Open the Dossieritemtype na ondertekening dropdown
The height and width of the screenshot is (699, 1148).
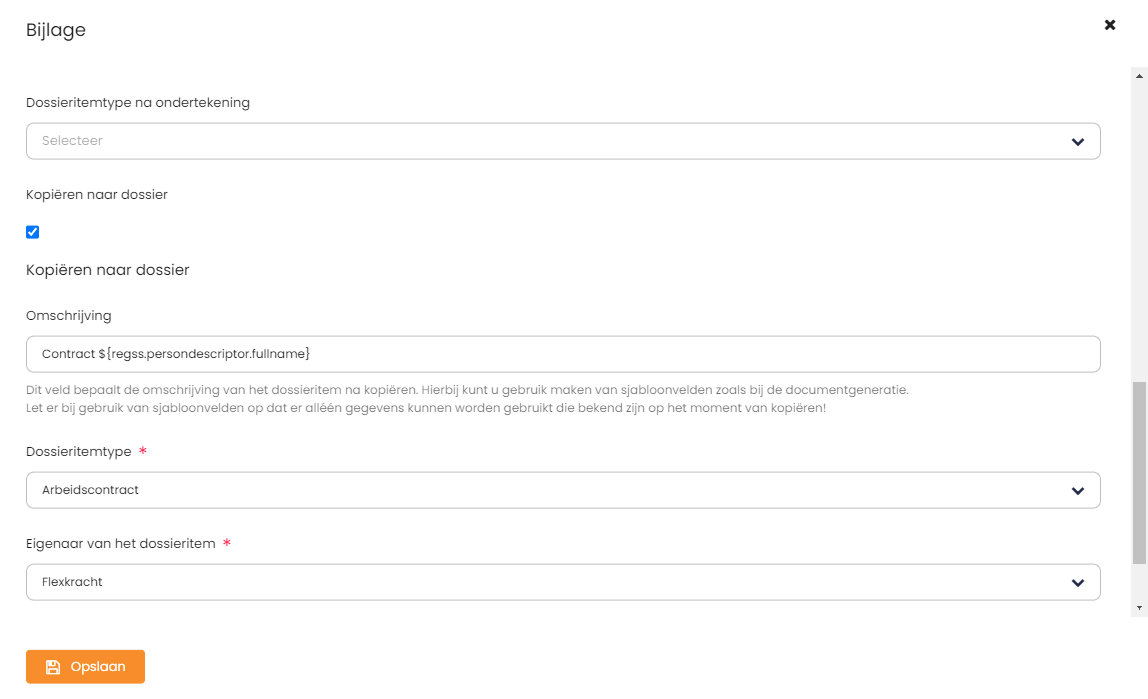(x=563, y=141)
